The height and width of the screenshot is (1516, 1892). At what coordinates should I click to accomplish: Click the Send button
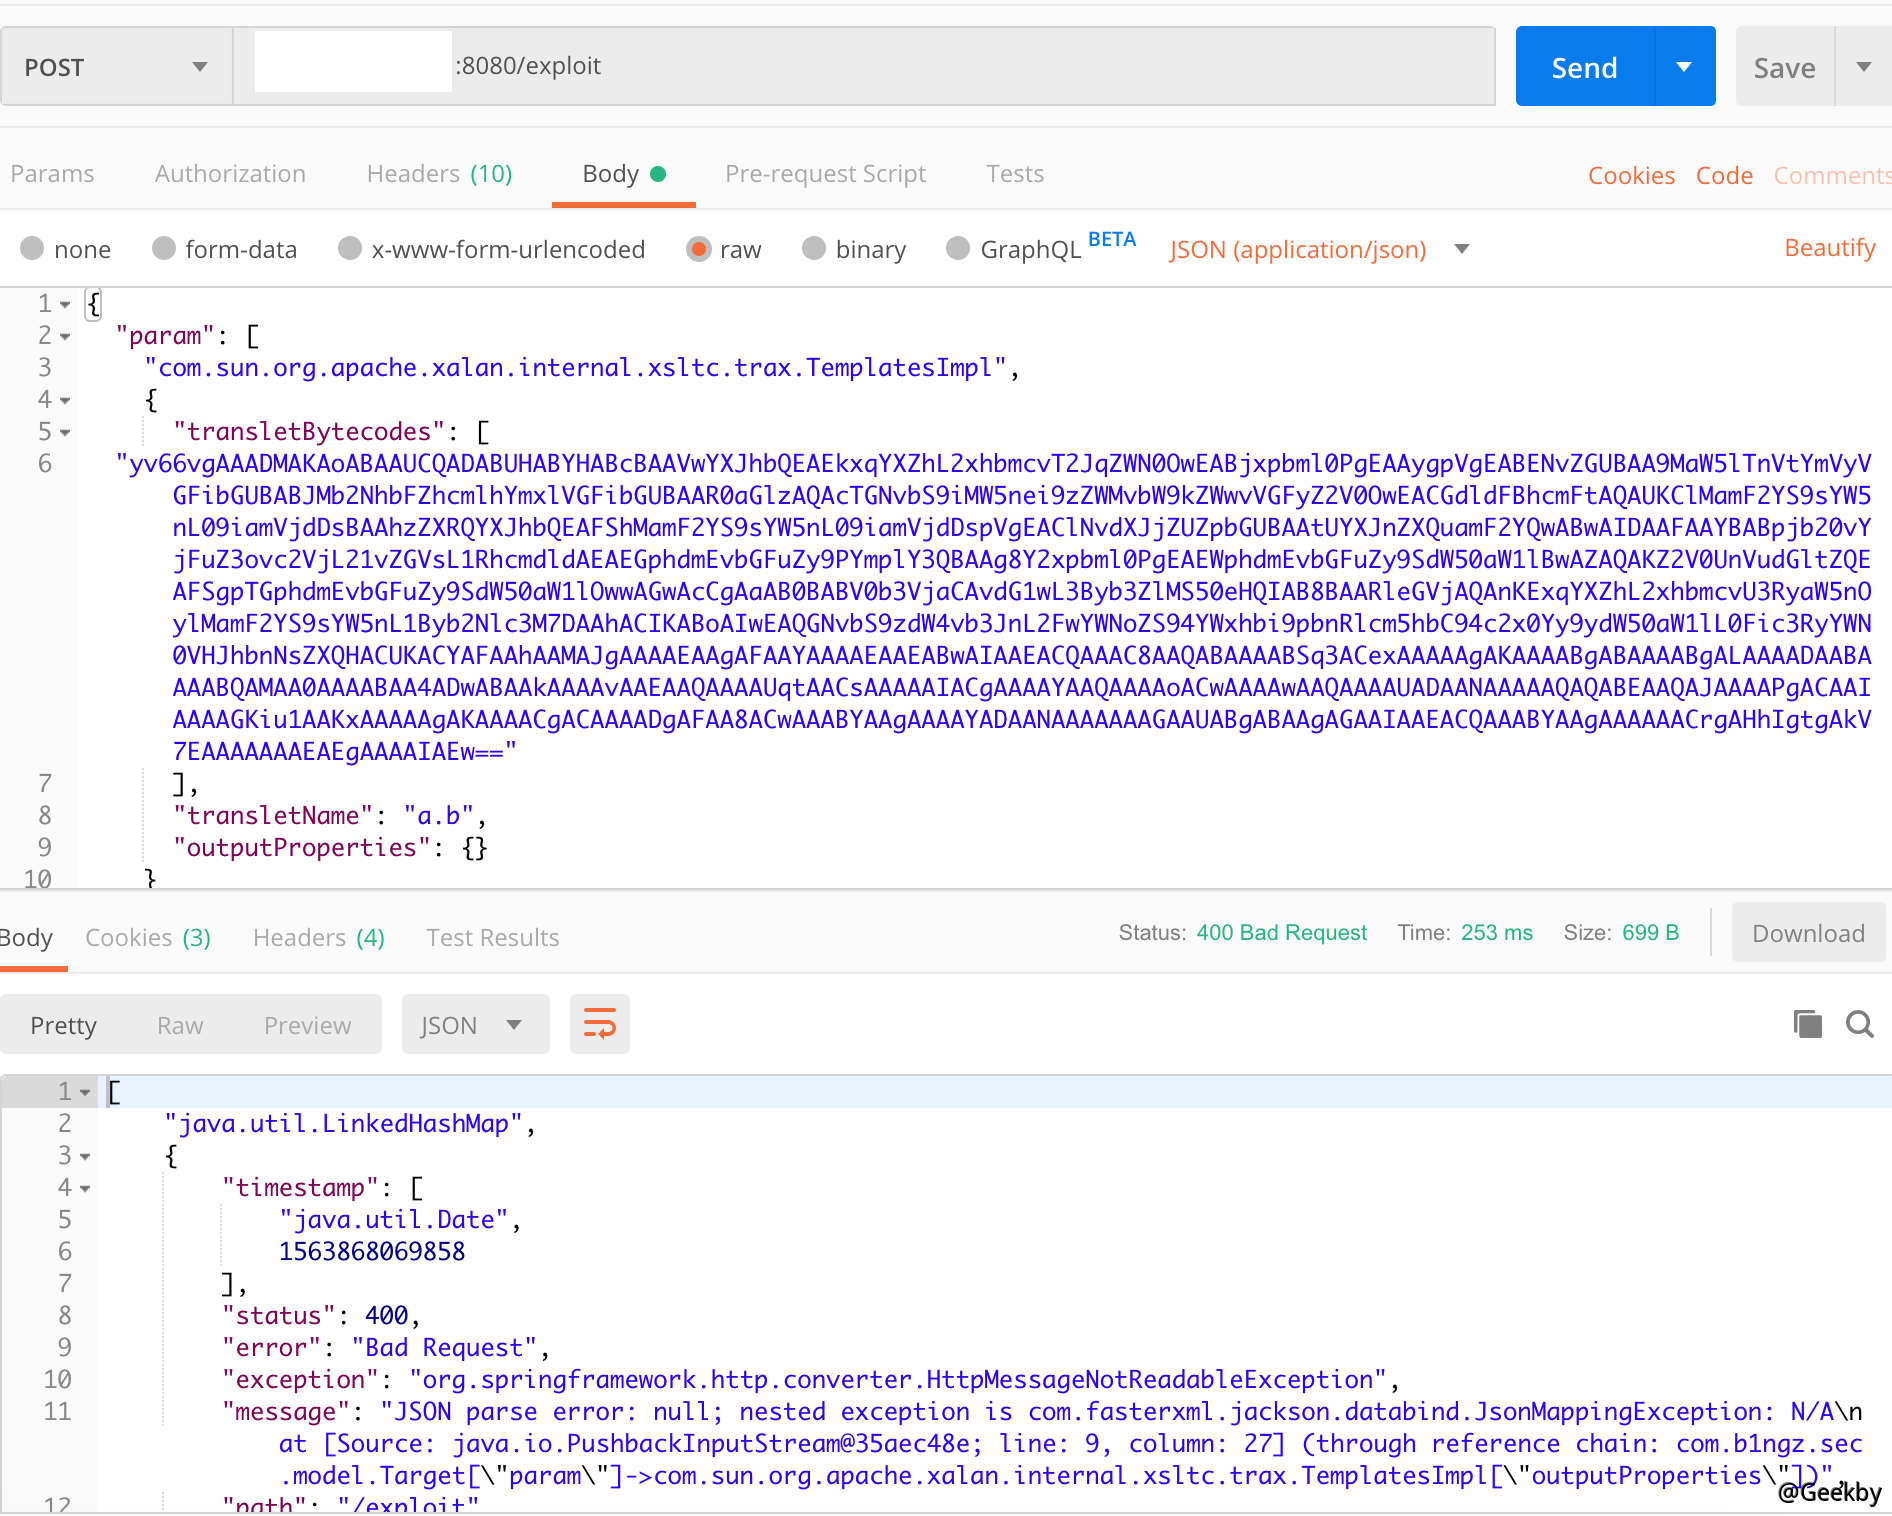click(1584, 66)
